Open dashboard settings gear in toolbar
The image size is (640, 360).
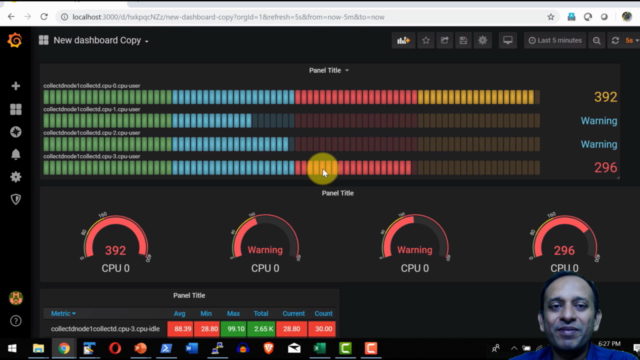482,40
